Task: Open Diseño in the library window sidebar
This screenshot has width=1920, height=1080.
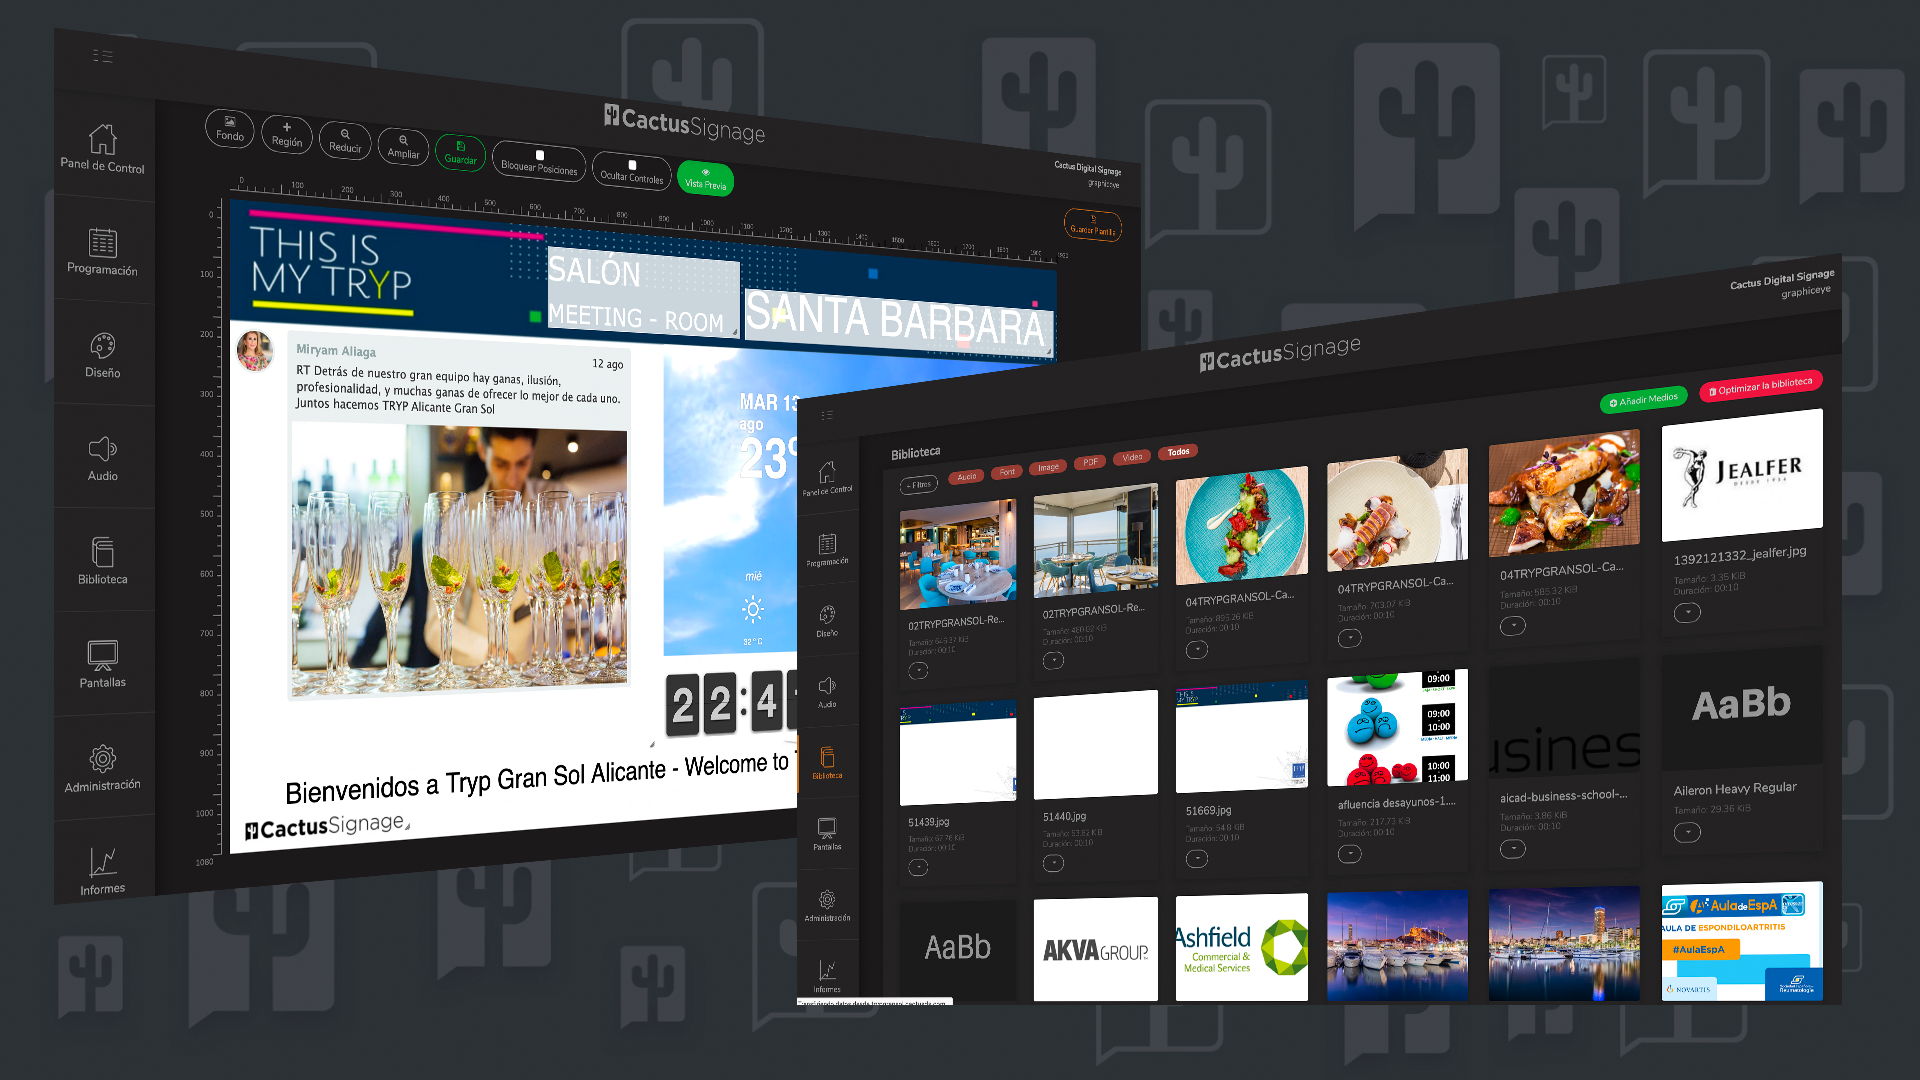Action: click(827, 621)
